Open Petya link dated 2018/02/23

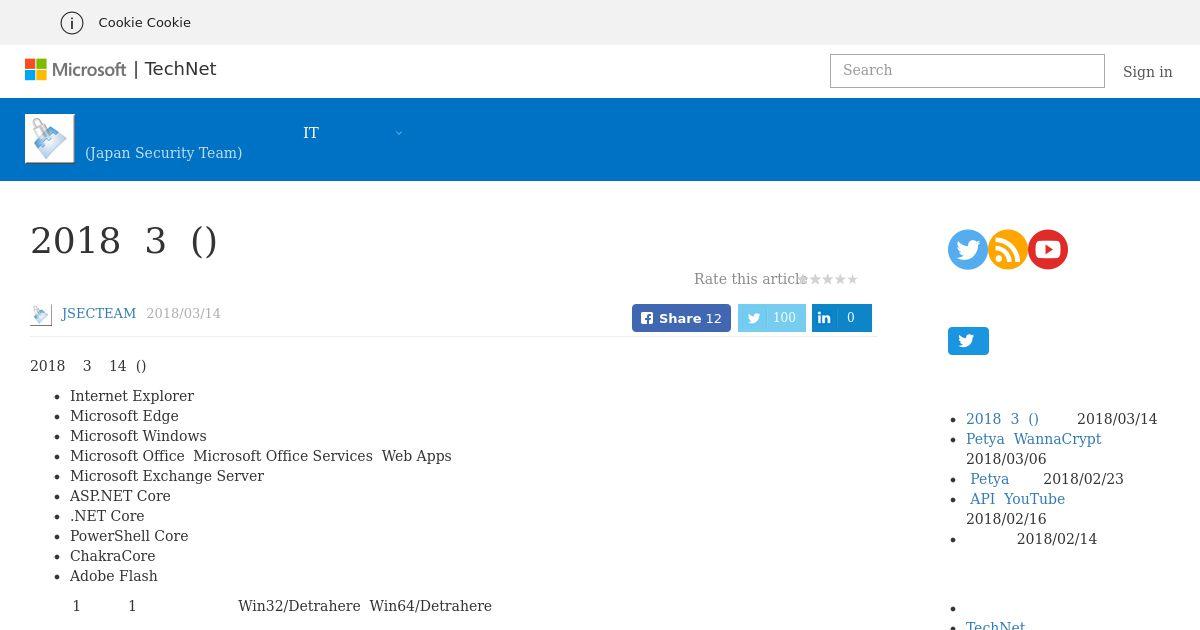(x=989, y=479)
